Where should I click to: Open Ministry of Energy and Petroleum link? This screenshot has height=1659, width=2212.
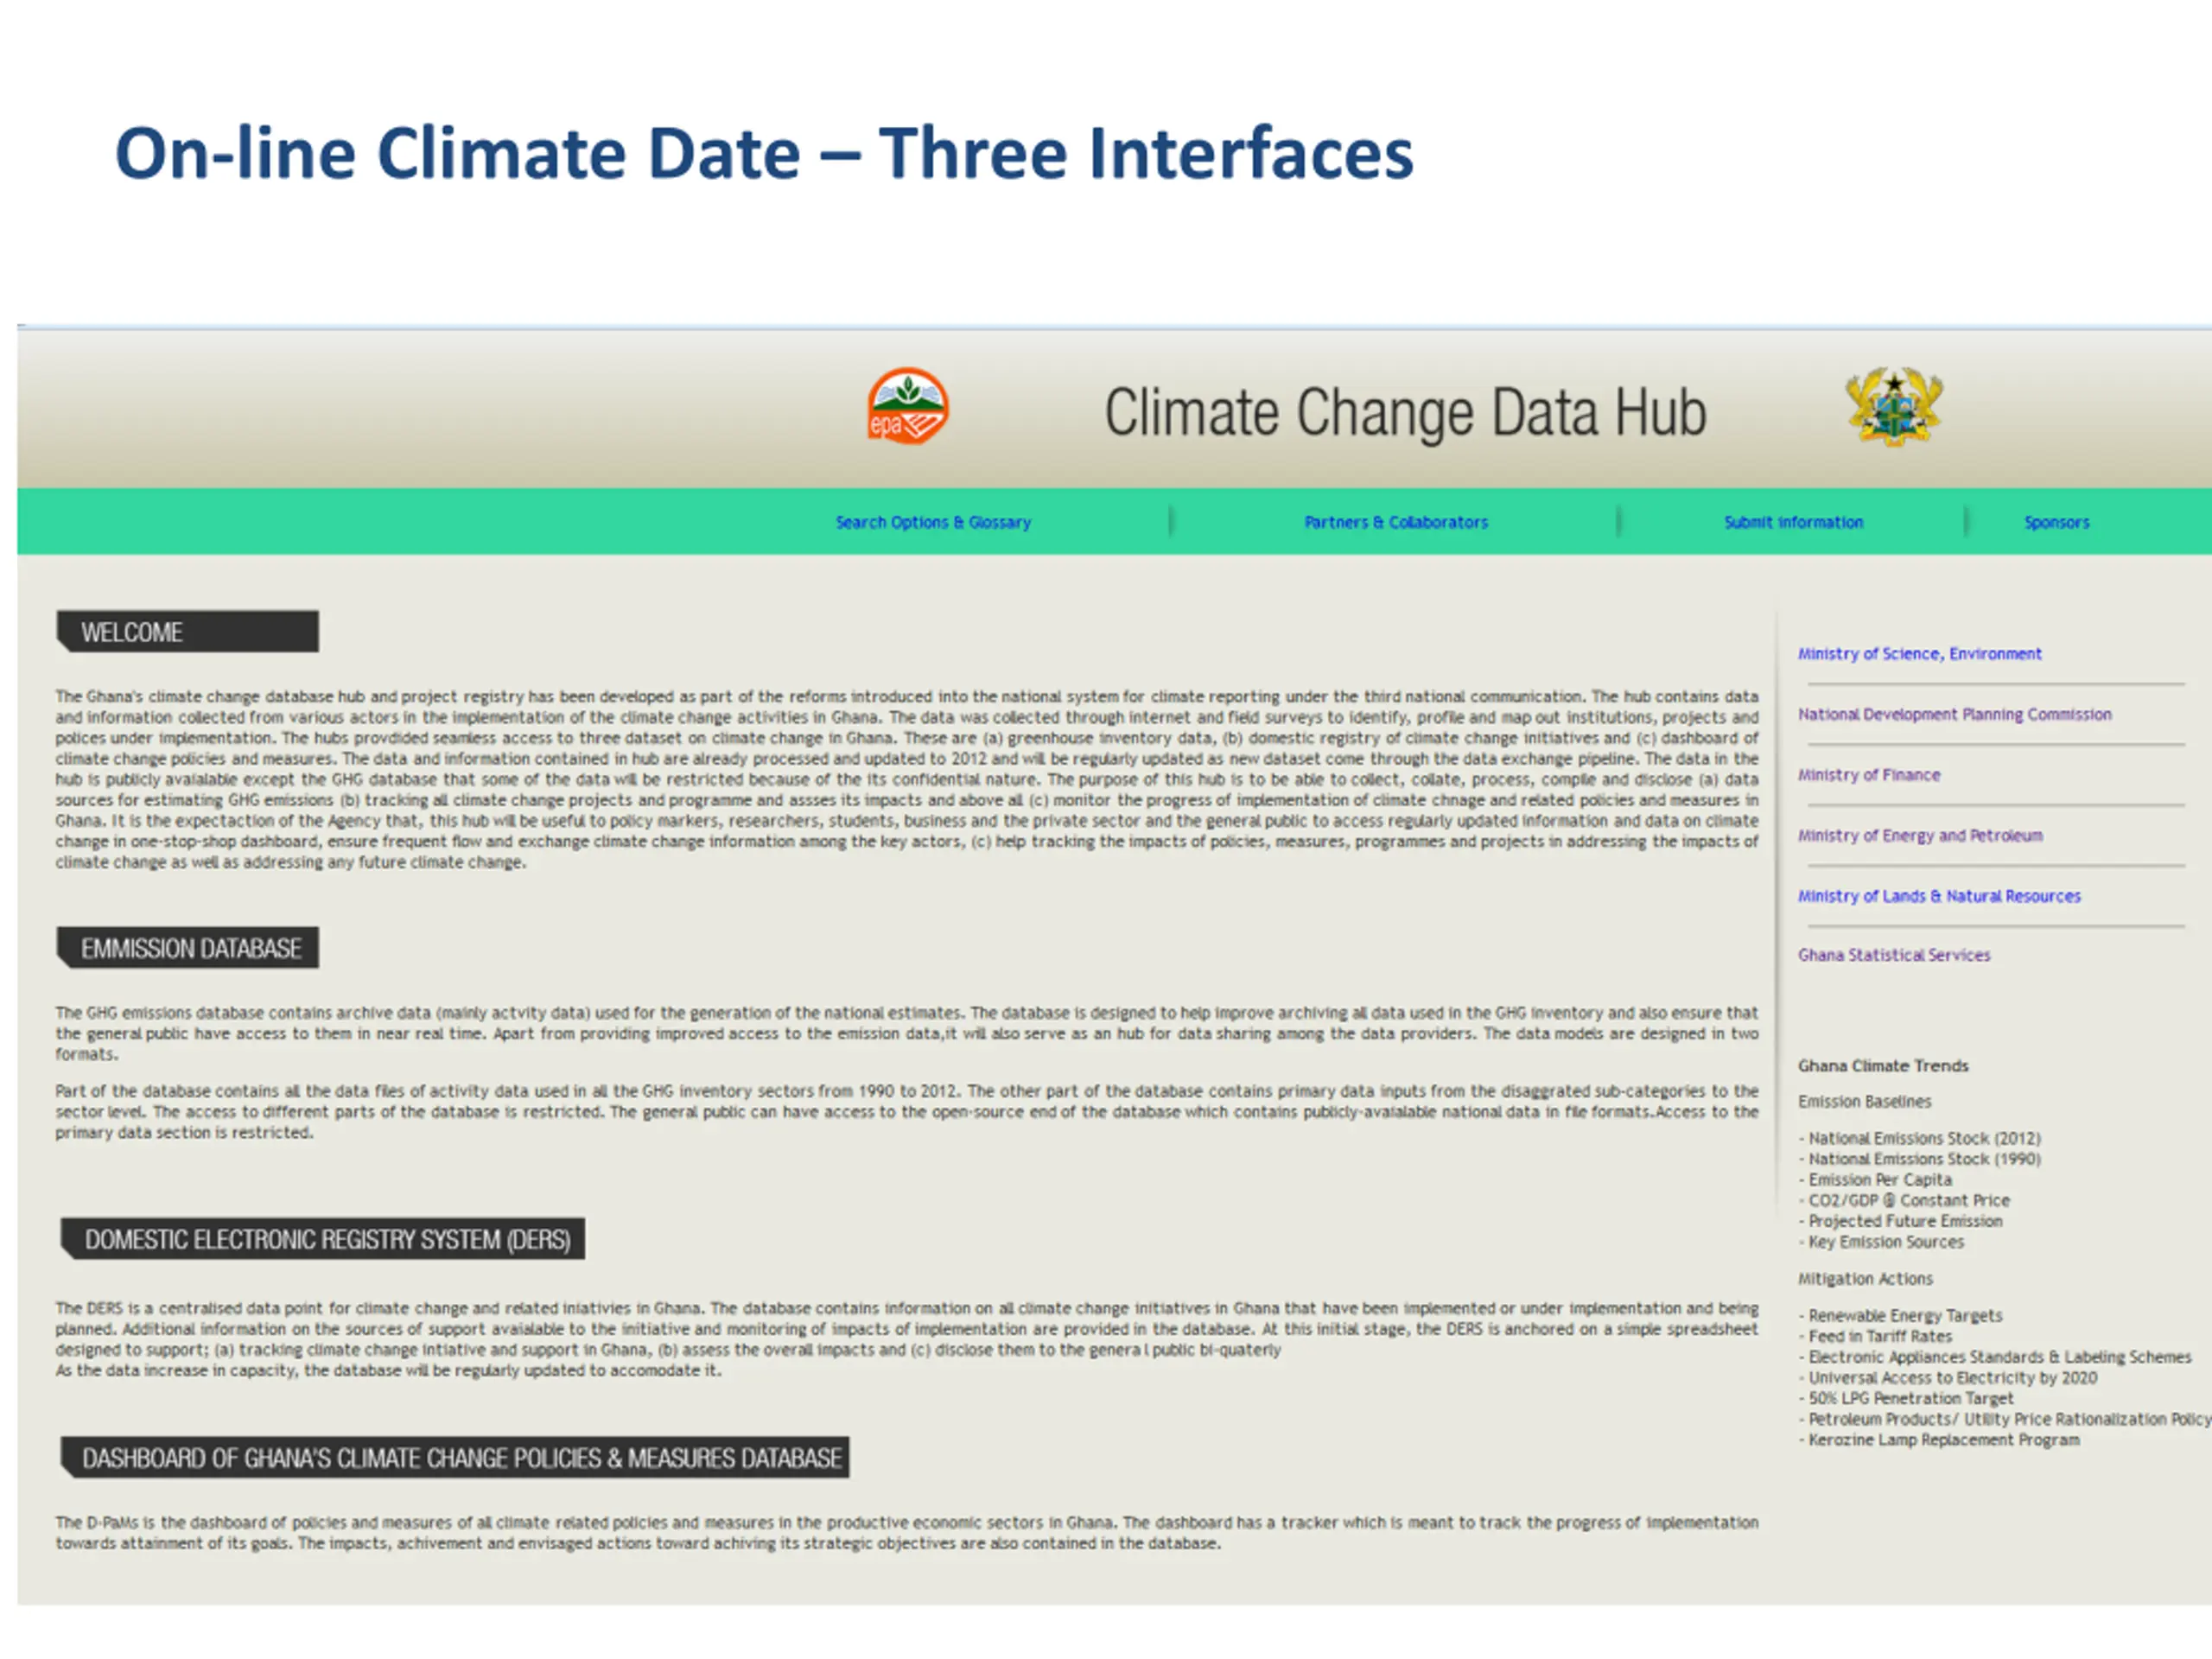coord(1920,835)
